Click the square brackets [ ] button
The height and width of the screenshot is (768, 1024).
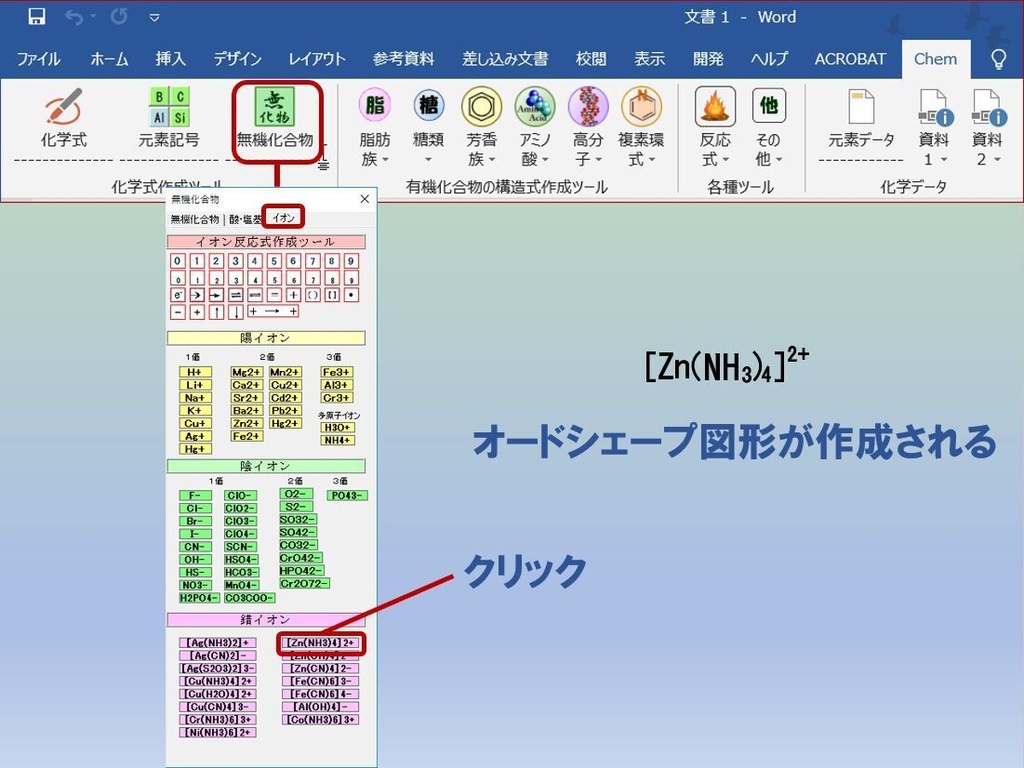[x=332, y=295]
